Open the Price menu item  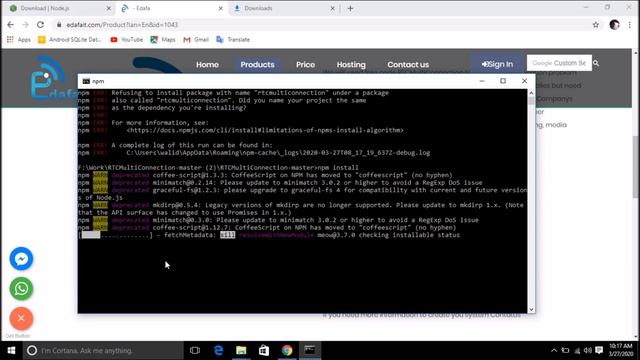pyautogui.click(x=305, y=64)
